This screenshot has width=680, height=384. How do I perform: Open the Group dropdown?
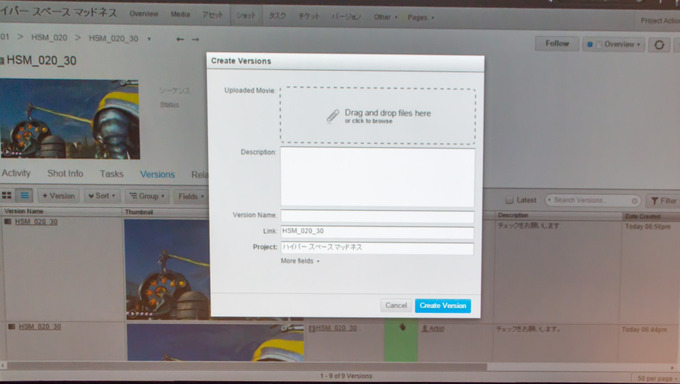click(147, 197)
